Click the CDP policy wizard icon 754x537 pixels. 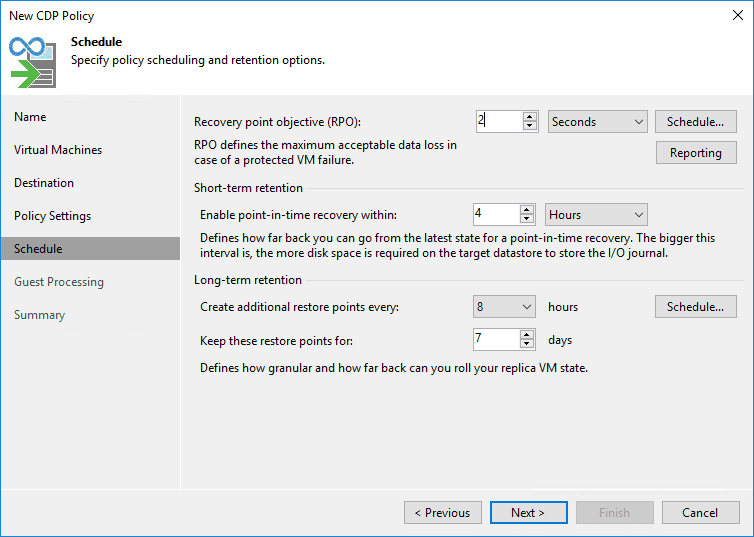(x=32, y=62)
